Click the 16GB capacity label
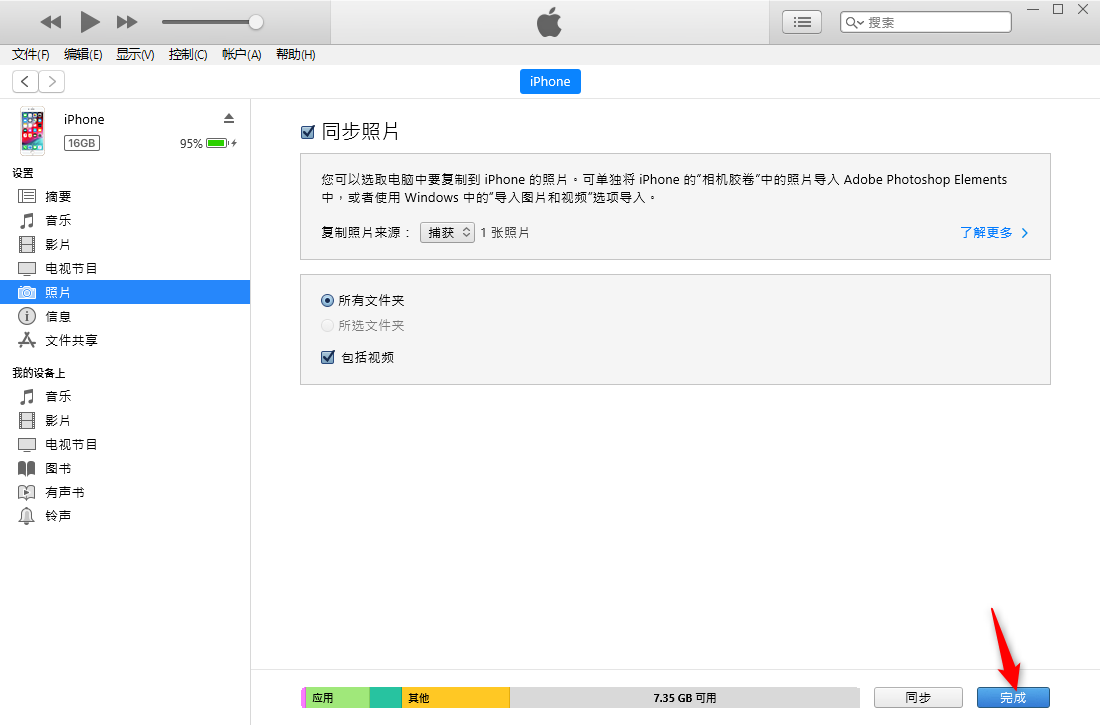 click(x=82, y=143)
